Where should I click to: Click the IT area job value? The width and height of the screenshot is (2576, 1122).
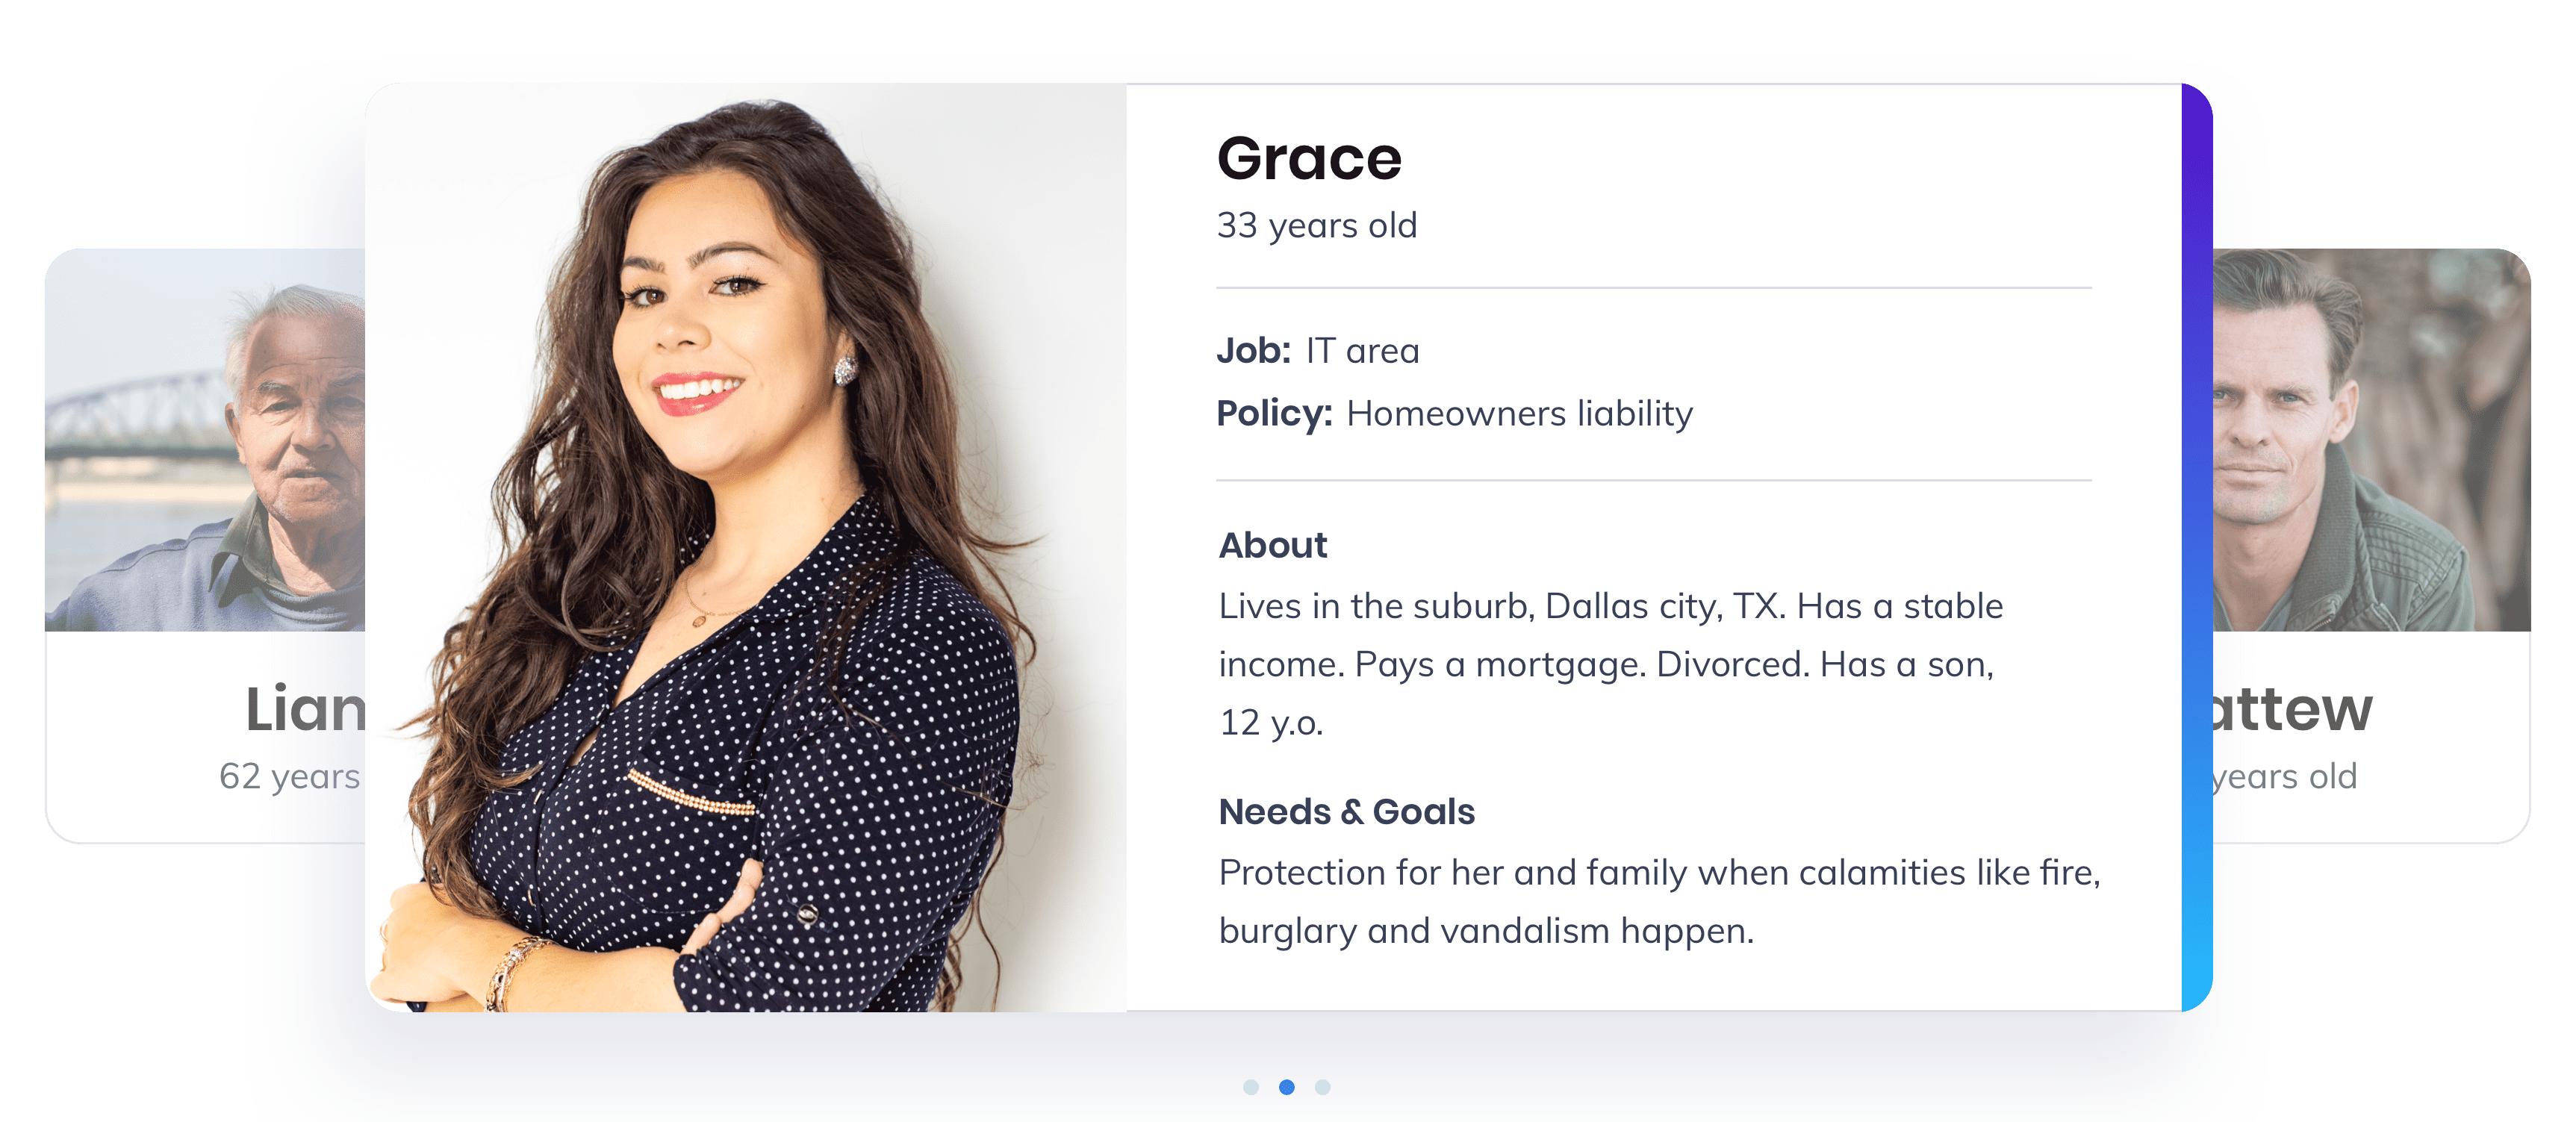click(x=1362, y=351)
